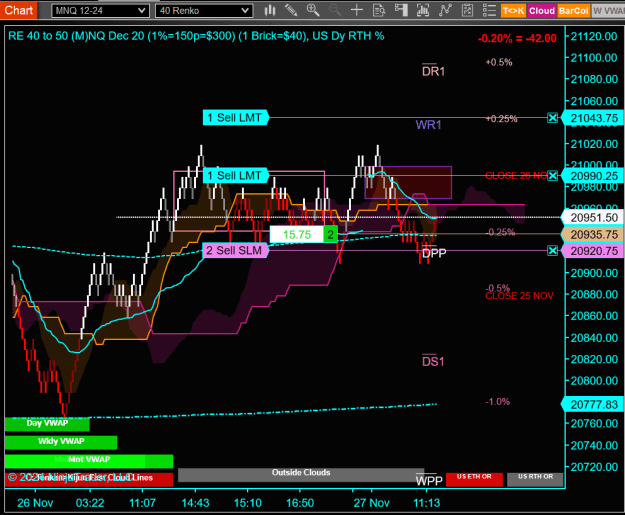
Task: Toggle the Mnt VWAP button
Action: click(89, 461)
